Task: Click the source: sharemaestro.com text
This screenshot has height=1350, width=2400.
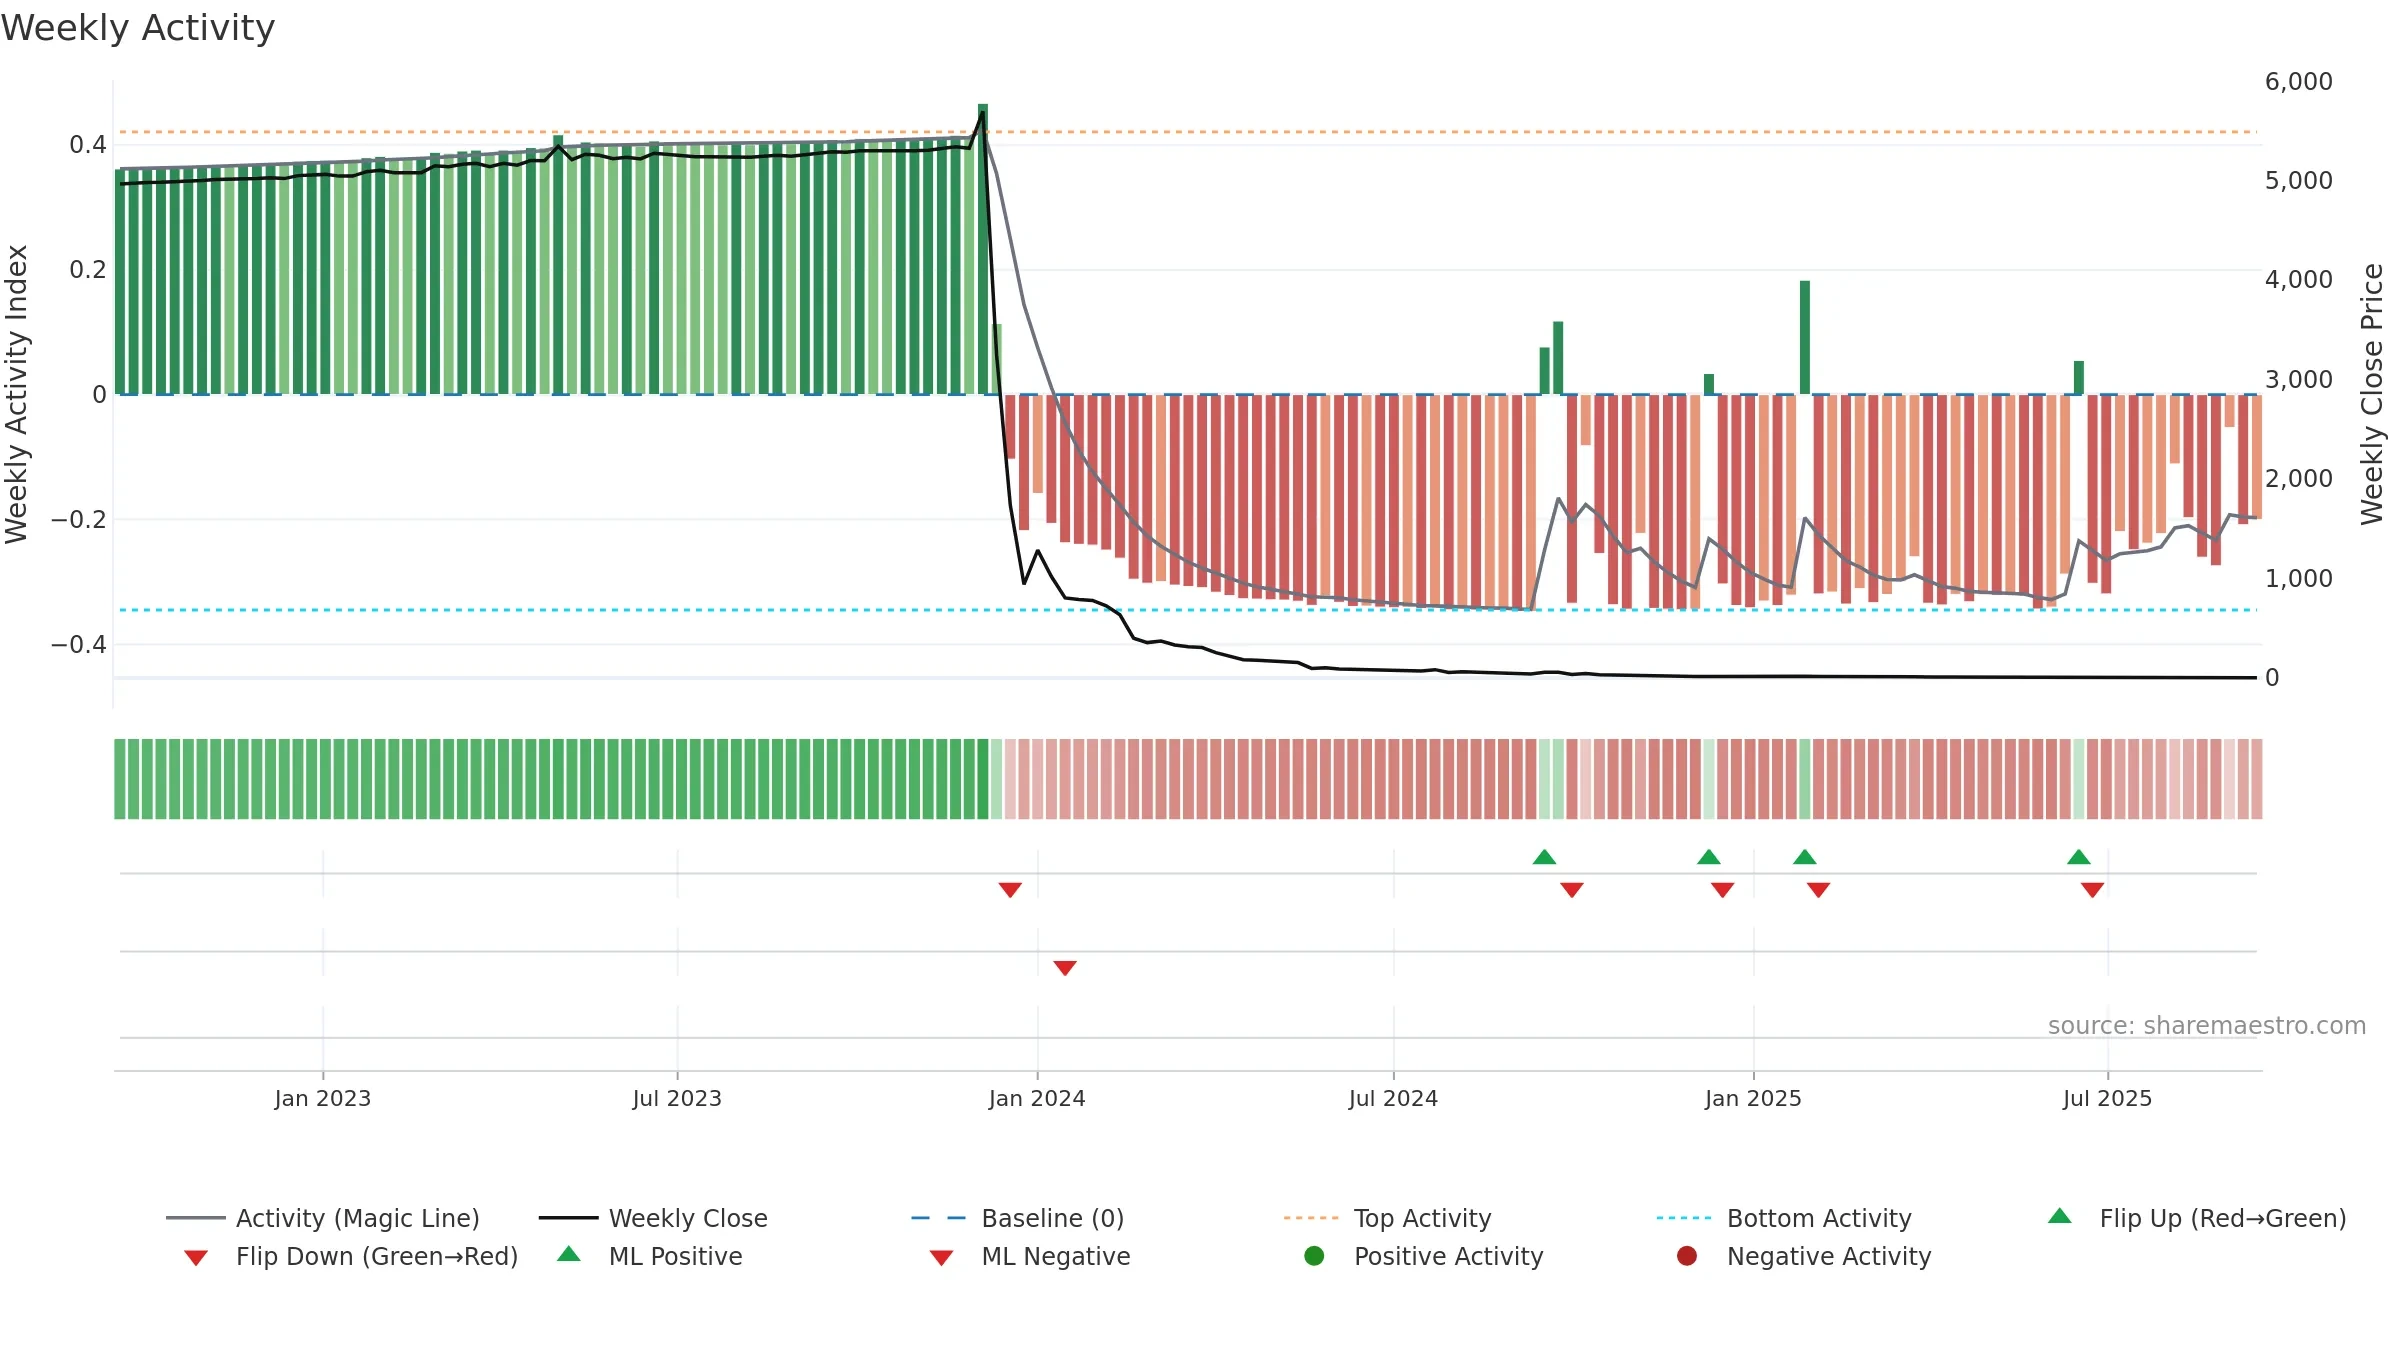Action: 2207,1026
